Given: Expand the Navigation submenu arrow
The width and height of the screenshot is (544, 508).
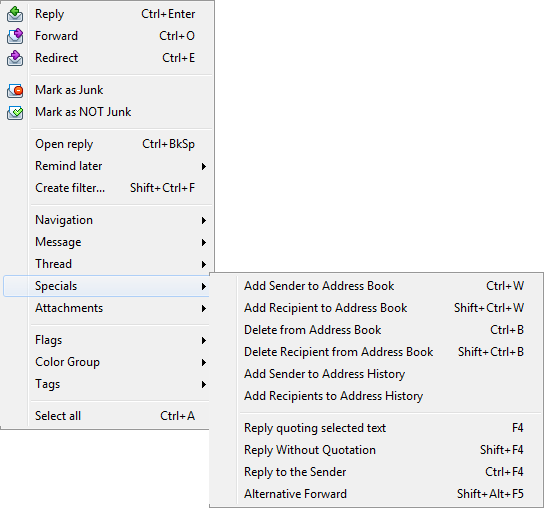Looking at the screenshot, I should tap(204, 220).
